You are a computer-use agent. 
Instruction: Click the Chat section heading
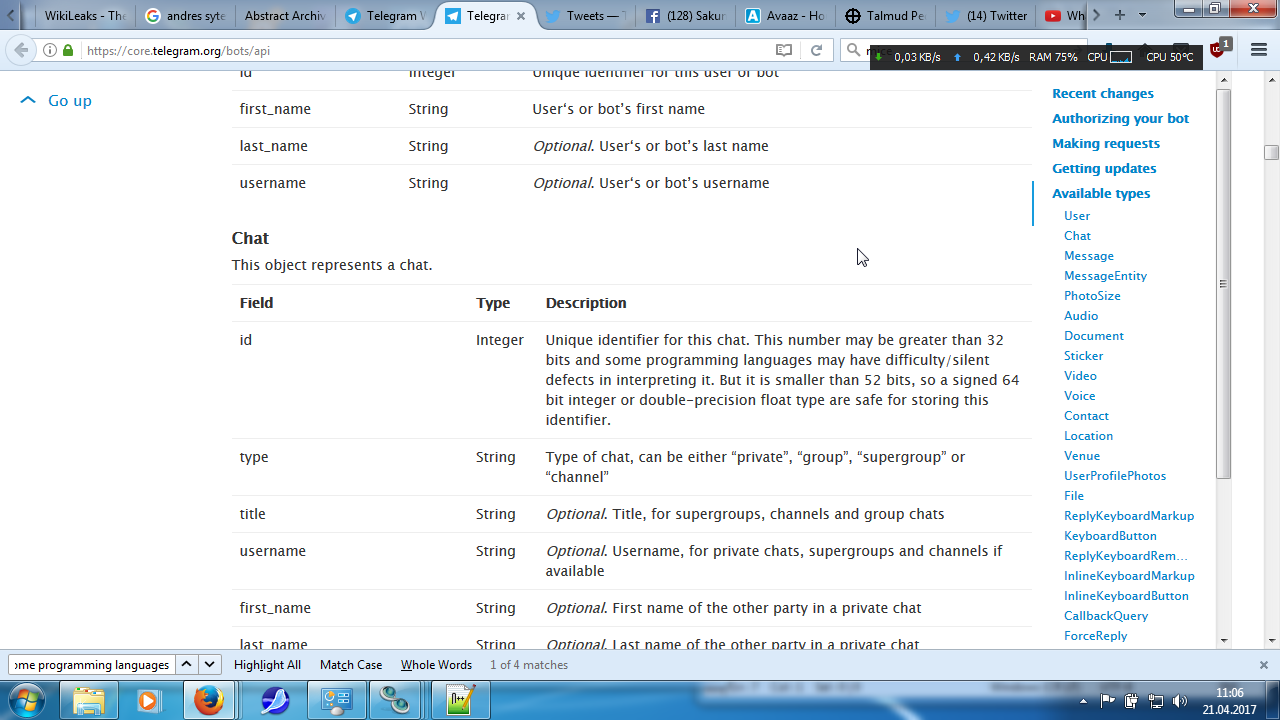250,238
